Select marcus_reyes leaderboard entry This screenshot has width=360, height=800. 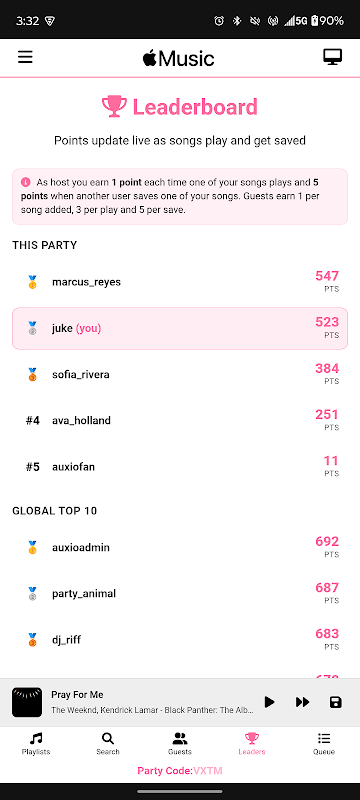point(180,282)
